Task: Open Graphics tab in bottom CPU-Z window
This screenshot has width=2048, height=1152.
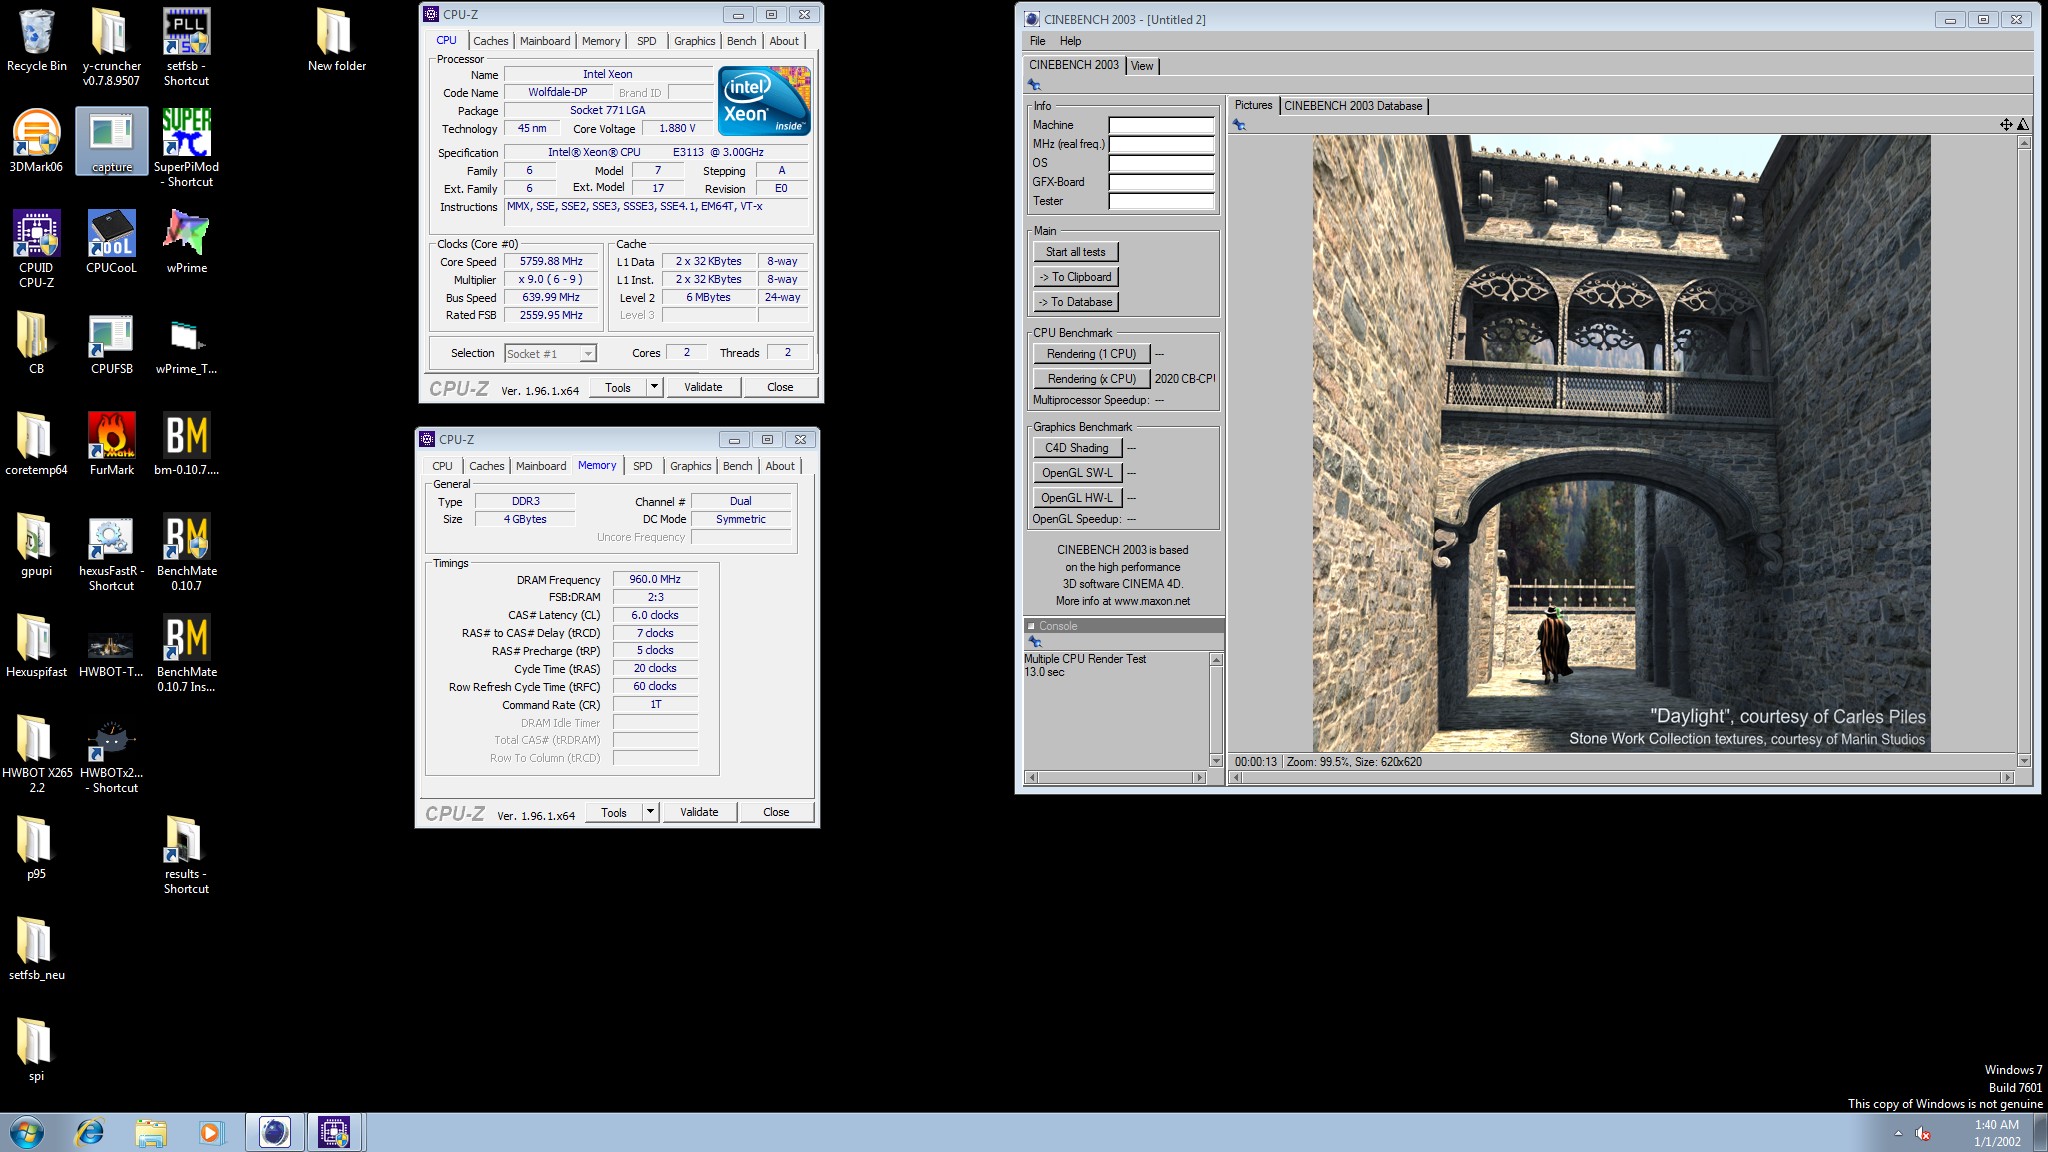Action: [x=691, y=466]
